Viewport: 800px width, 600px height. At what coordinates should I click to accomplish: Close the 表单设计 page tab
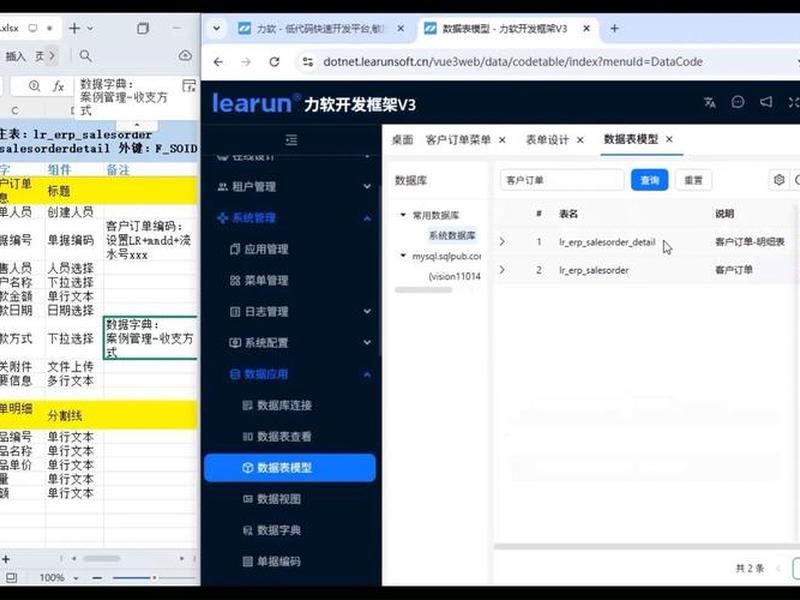(x=580, y=140)
